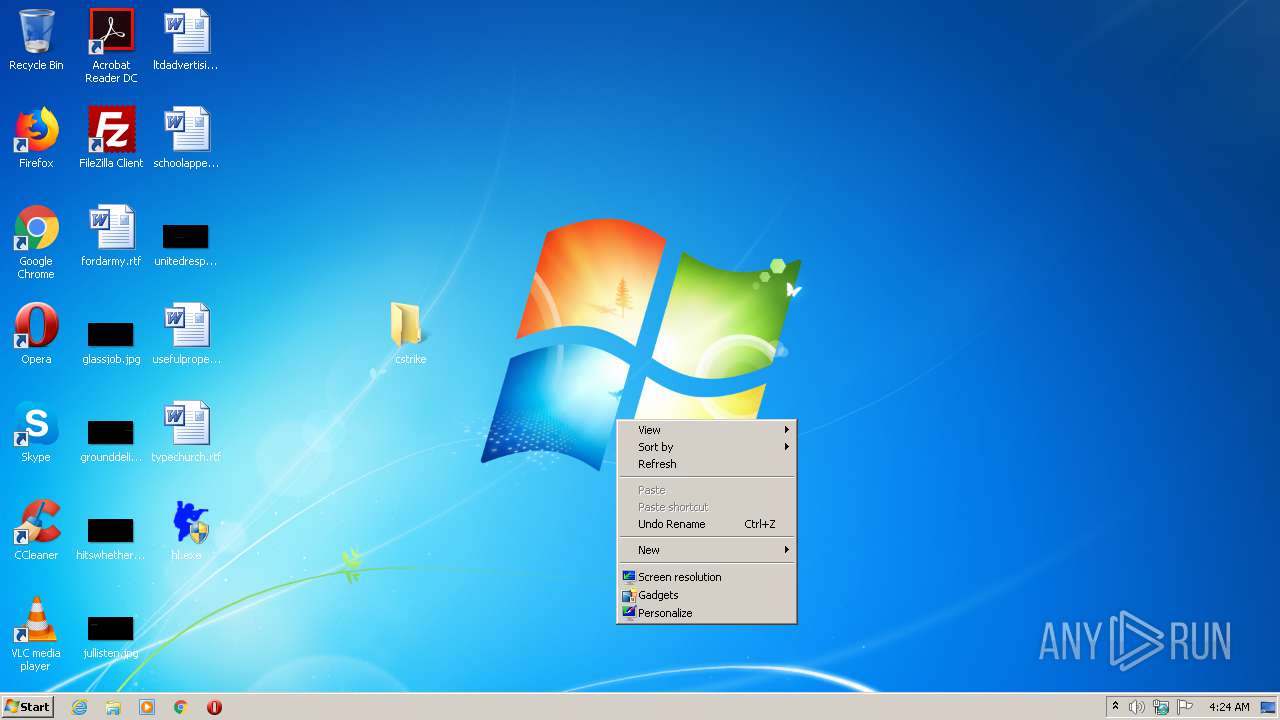Viewport: 1280px width, 720px height.
Task: Select the VLC media player shortcut
Action: tap(36, 634)
